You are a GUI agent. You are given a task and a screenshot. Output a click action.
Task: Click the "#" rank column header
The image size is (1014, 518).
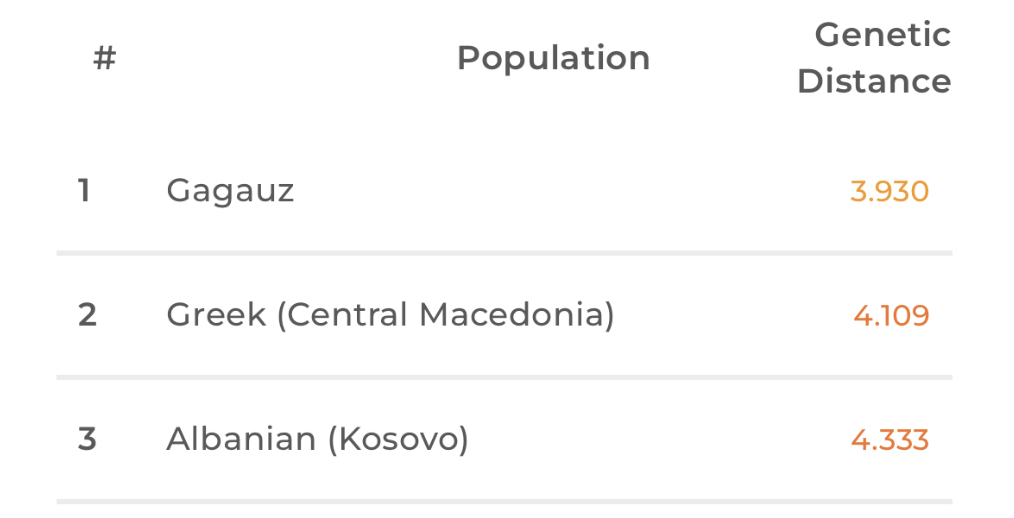coord(104,59)
